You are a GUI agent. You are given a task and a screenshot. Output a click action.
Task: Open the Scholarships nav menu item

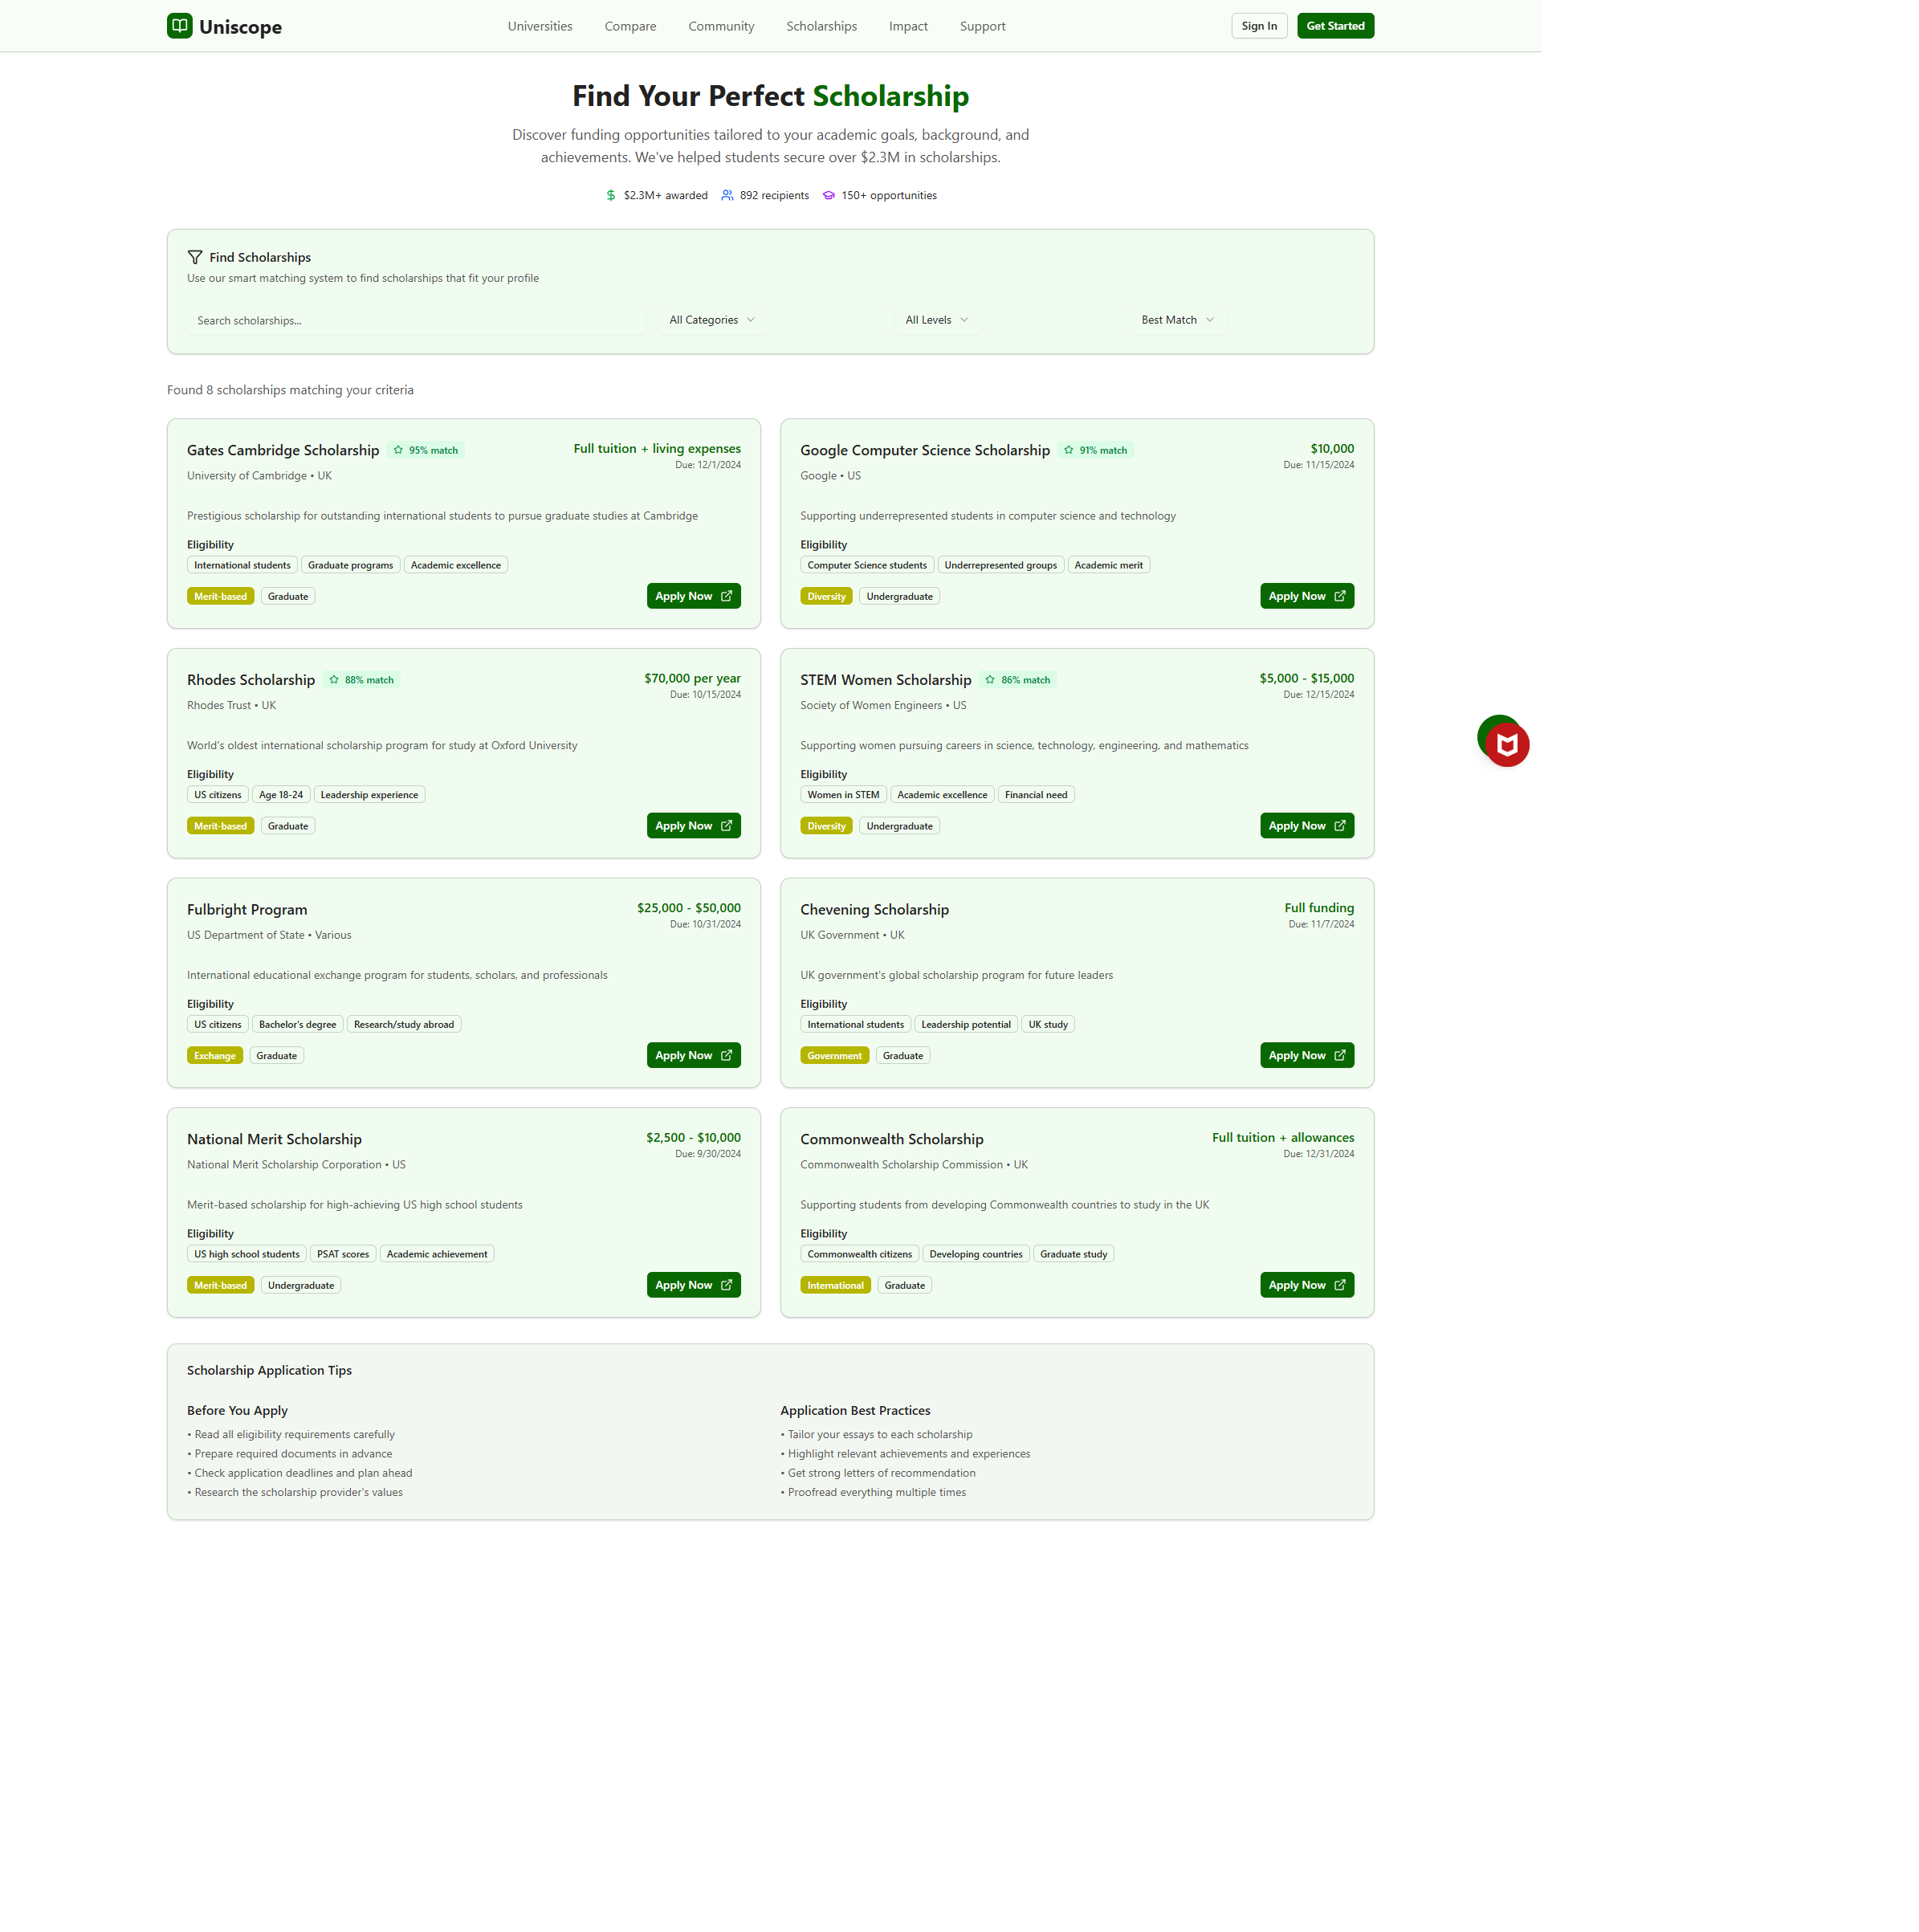(821, 26)
